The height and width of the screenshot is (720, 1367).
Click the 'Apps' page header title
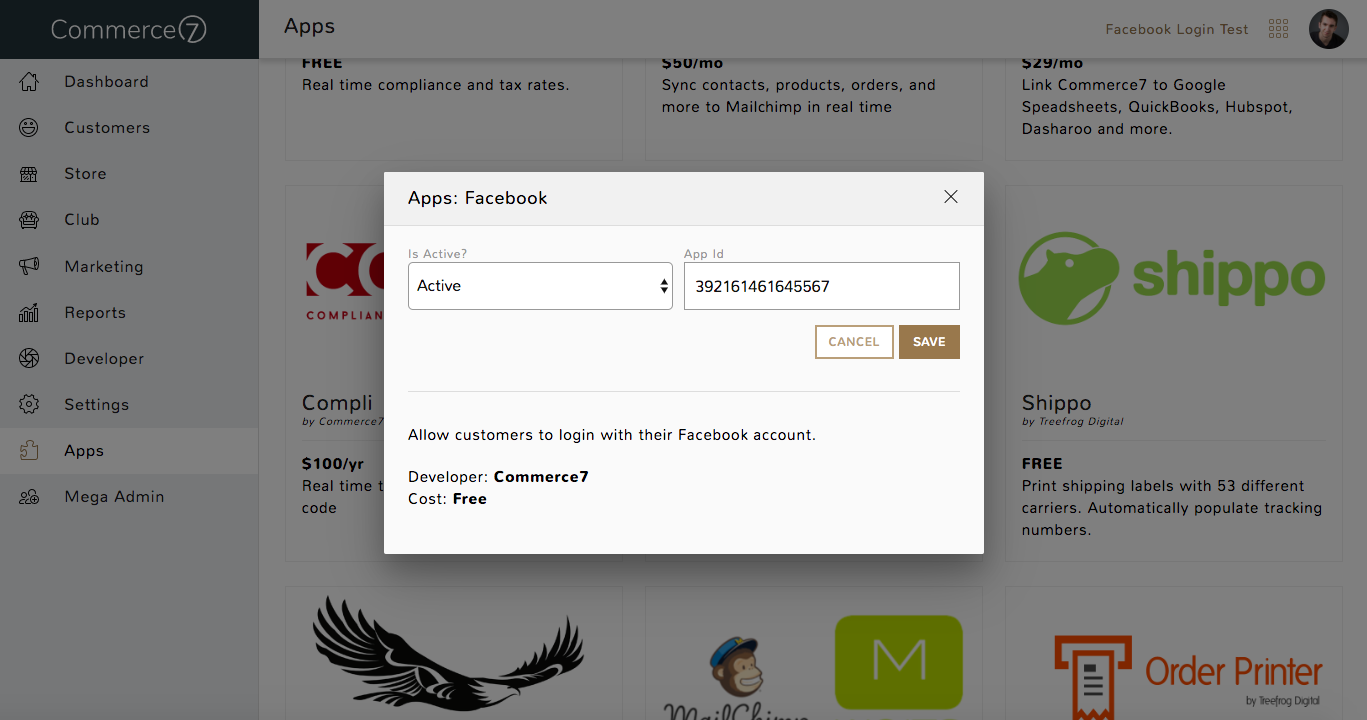(x=309, y=27)
